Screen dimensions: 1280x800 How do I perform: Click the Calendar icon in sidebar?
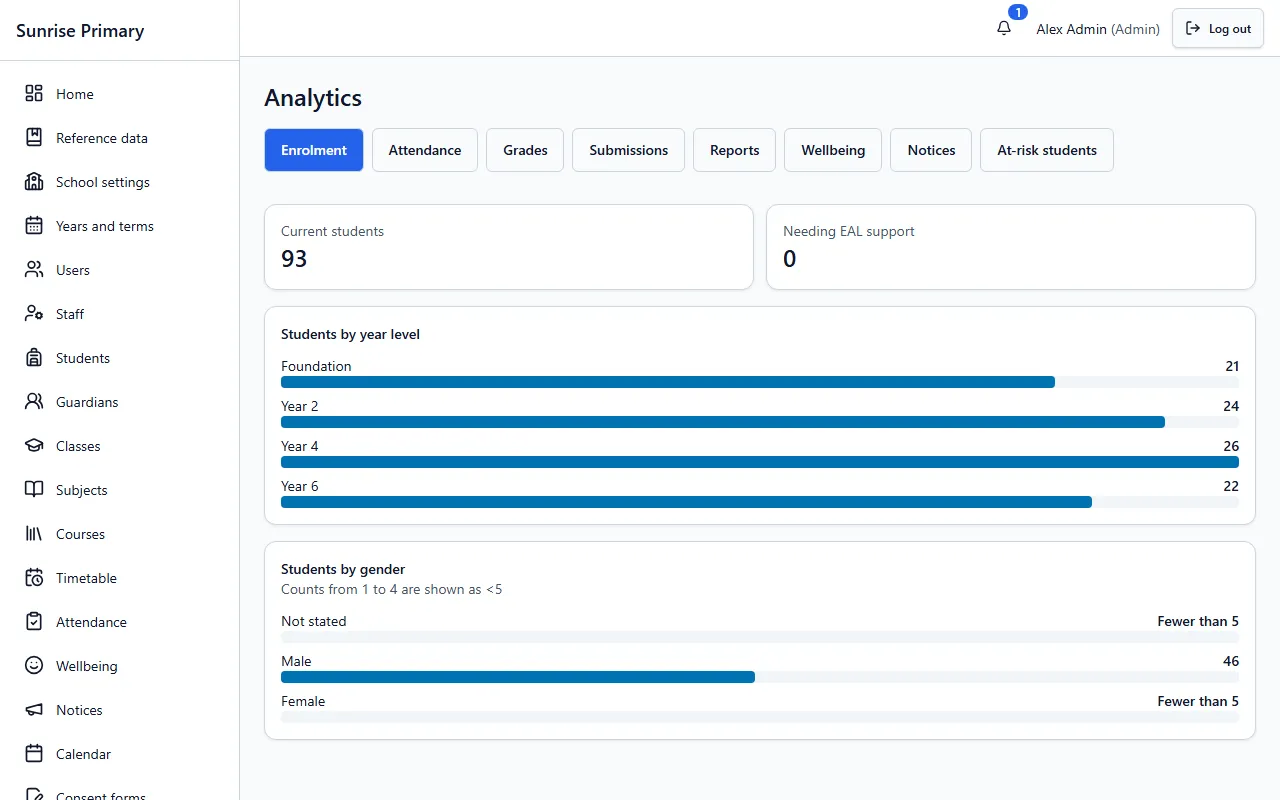pos(34,753)
